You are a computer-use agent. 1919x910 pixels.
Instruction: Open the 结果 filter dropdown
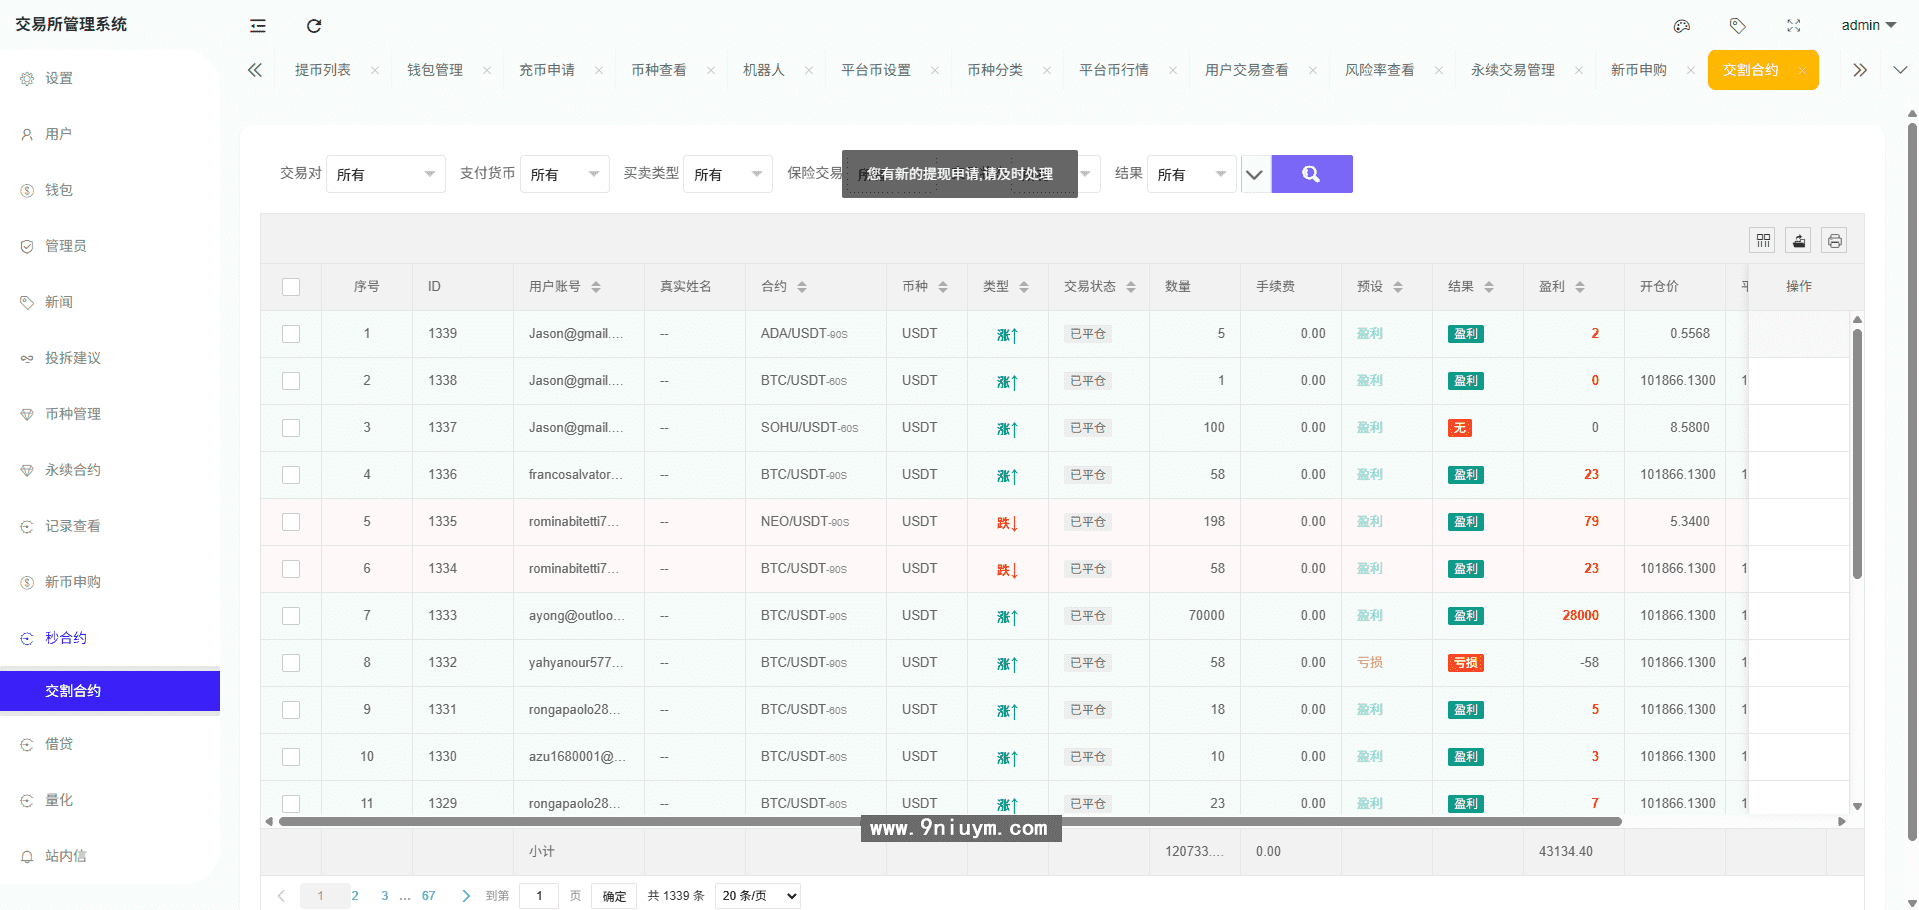[1191, 173]
